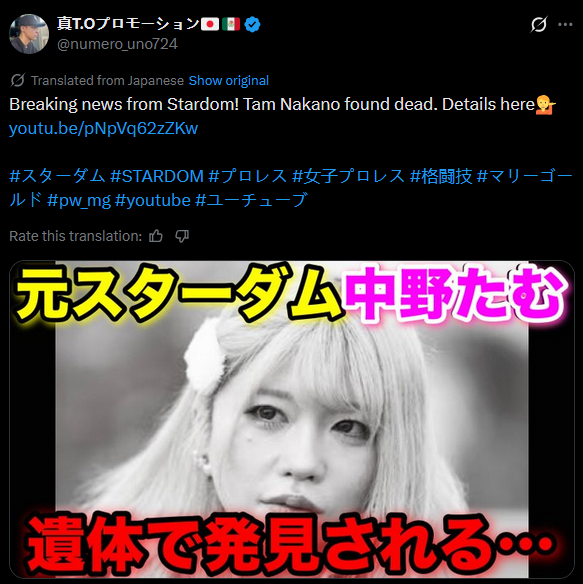Open the #ユーチューブ hashtag
This screenshot has width=583, height=584.
(251, 201)
